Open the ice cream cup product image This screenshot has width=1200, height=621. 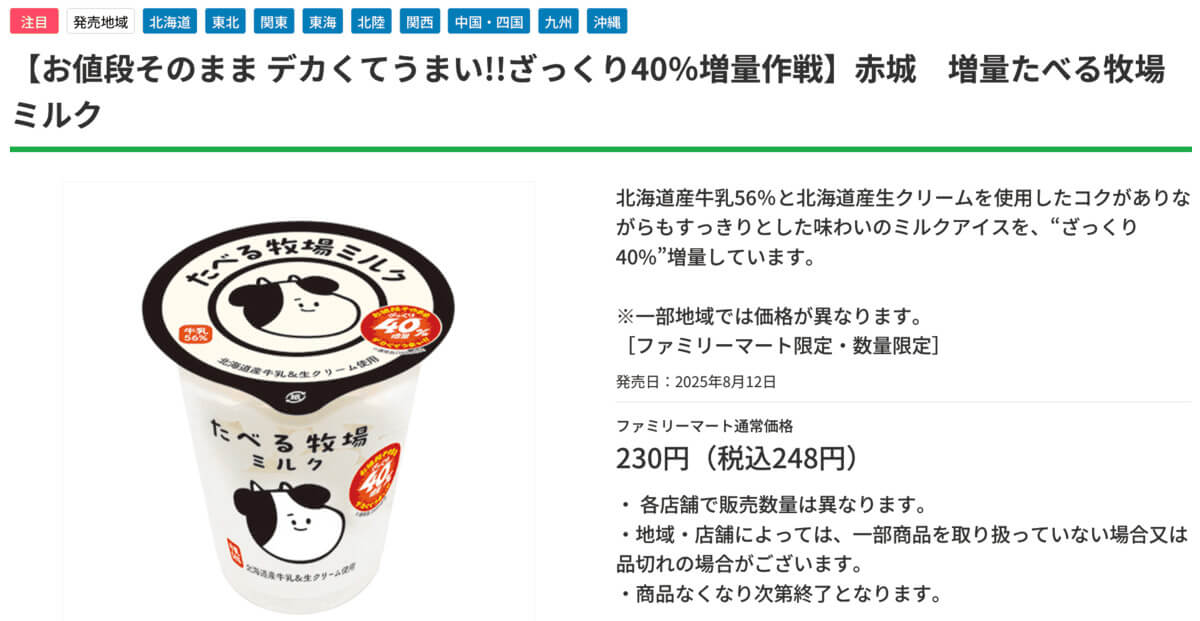coord(298,400)
